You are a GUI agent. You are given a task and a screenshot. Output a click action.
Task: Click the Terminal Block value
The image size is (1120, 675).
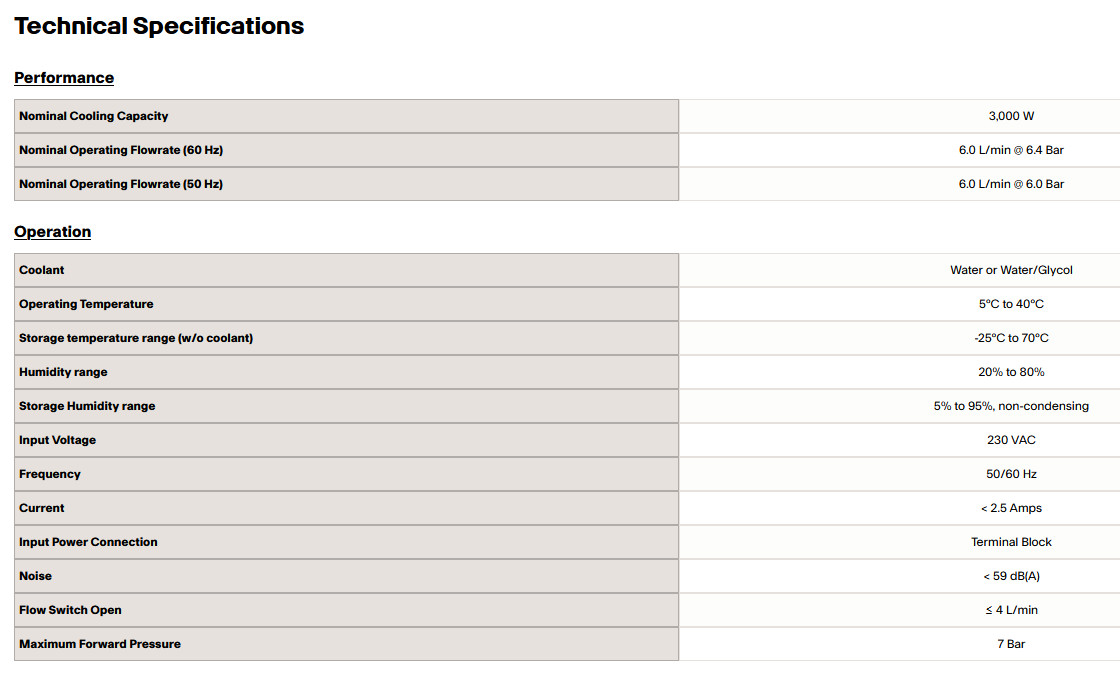click(x=1011, y=542)
